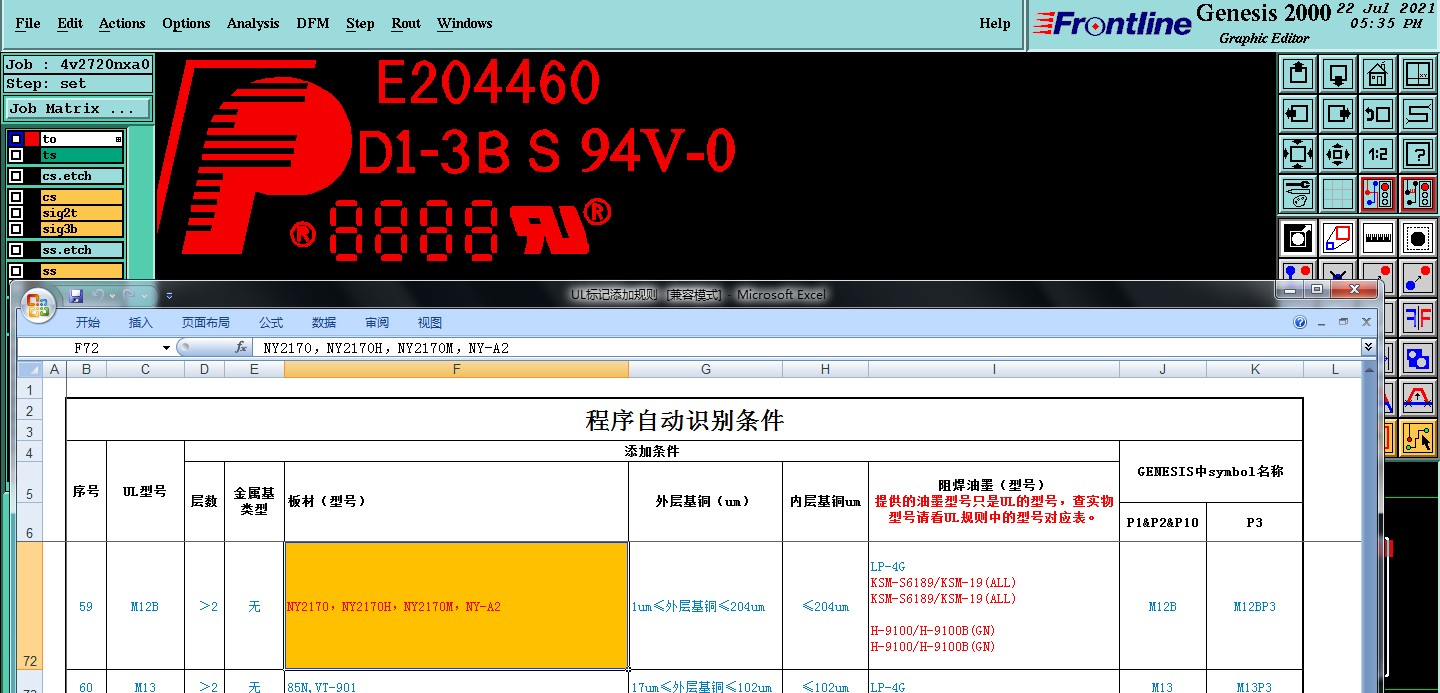Click the pan right icon
The height and width of the screenshot is (693, 1440).
click(1337, 113)
